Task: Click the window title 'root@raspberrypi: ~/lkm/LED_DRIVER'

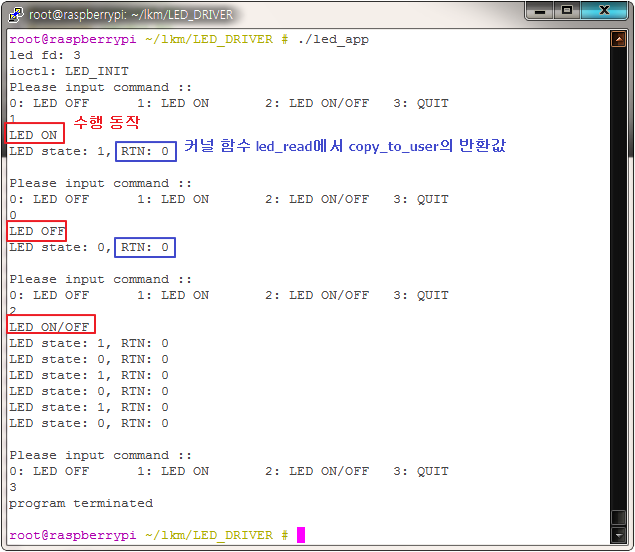Action: coord(131,15)
